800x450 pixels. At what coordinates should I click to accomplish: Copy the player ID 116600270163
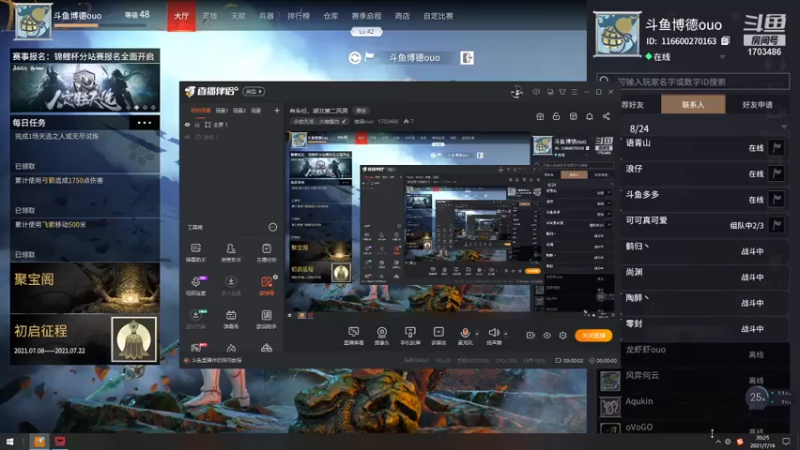coord(726,41)
